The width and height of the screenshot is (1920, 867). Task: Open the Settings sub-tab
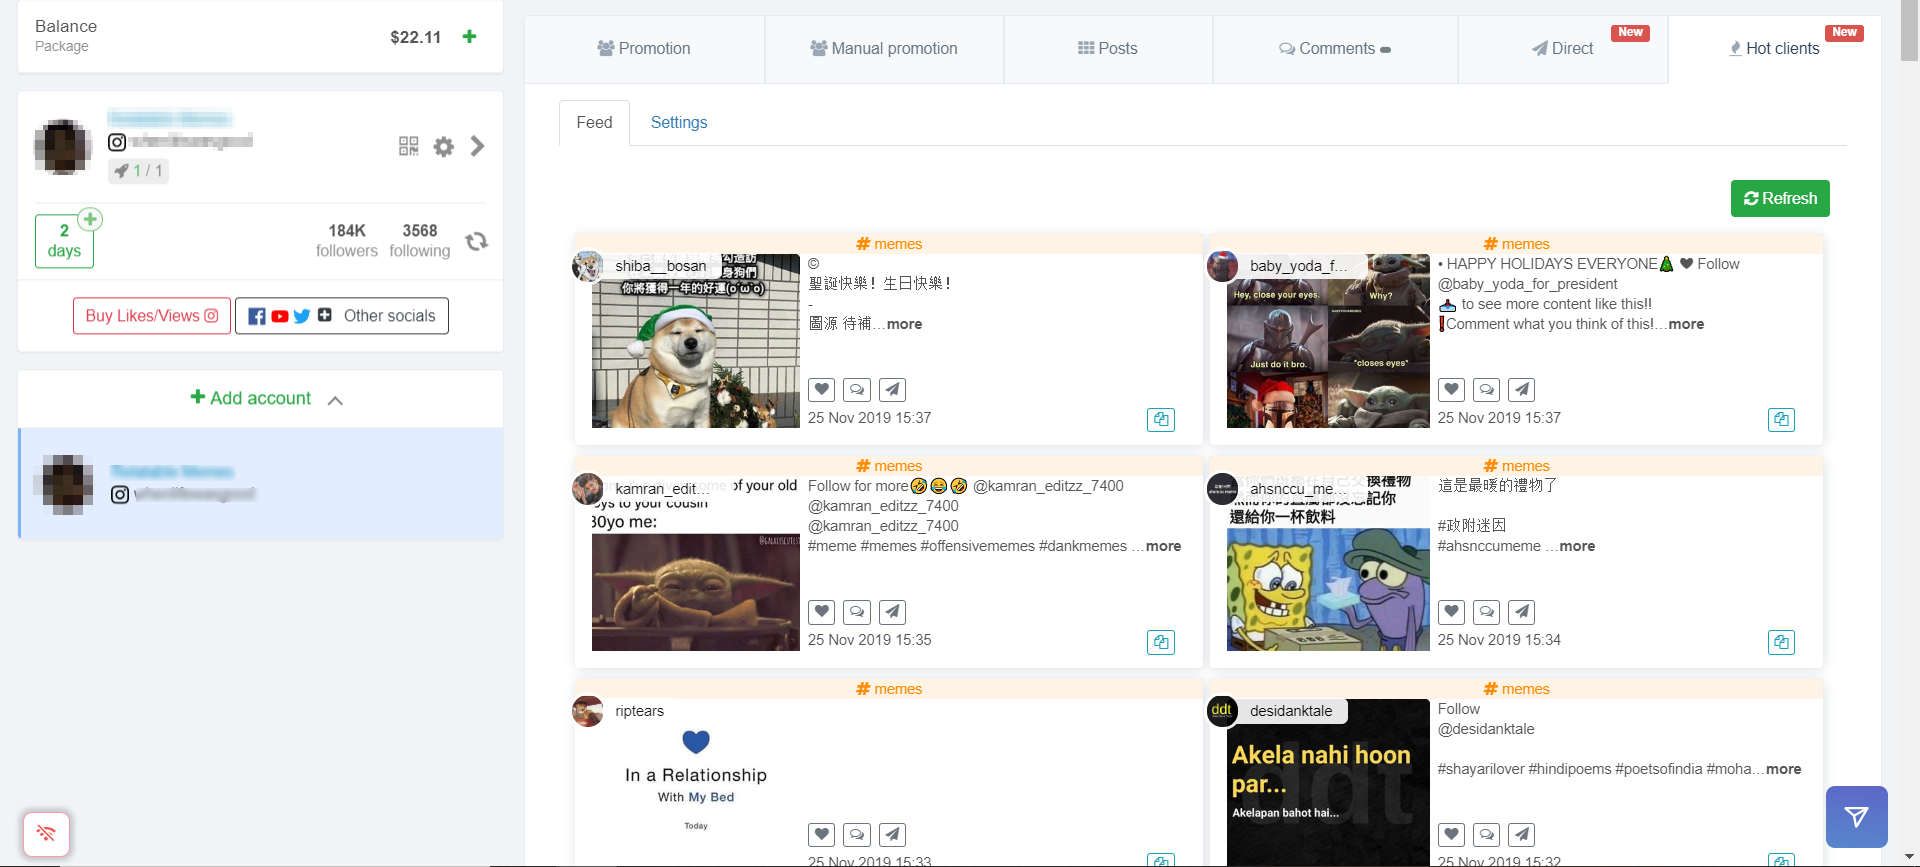(679, 122)
